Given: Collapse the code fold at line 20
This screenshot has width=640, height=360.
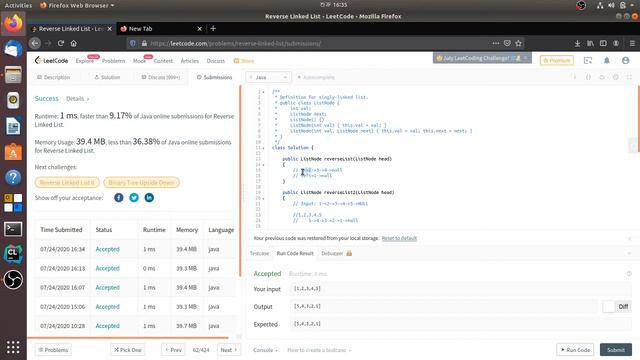Looking at the screenshot, I should pyautogui.click(x=264, y=198).
